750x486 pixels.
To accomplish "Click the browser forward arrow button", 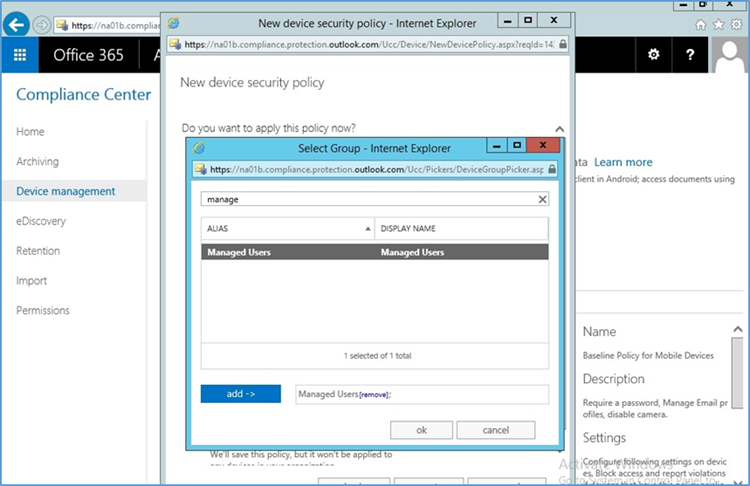I will click(42, 25).
